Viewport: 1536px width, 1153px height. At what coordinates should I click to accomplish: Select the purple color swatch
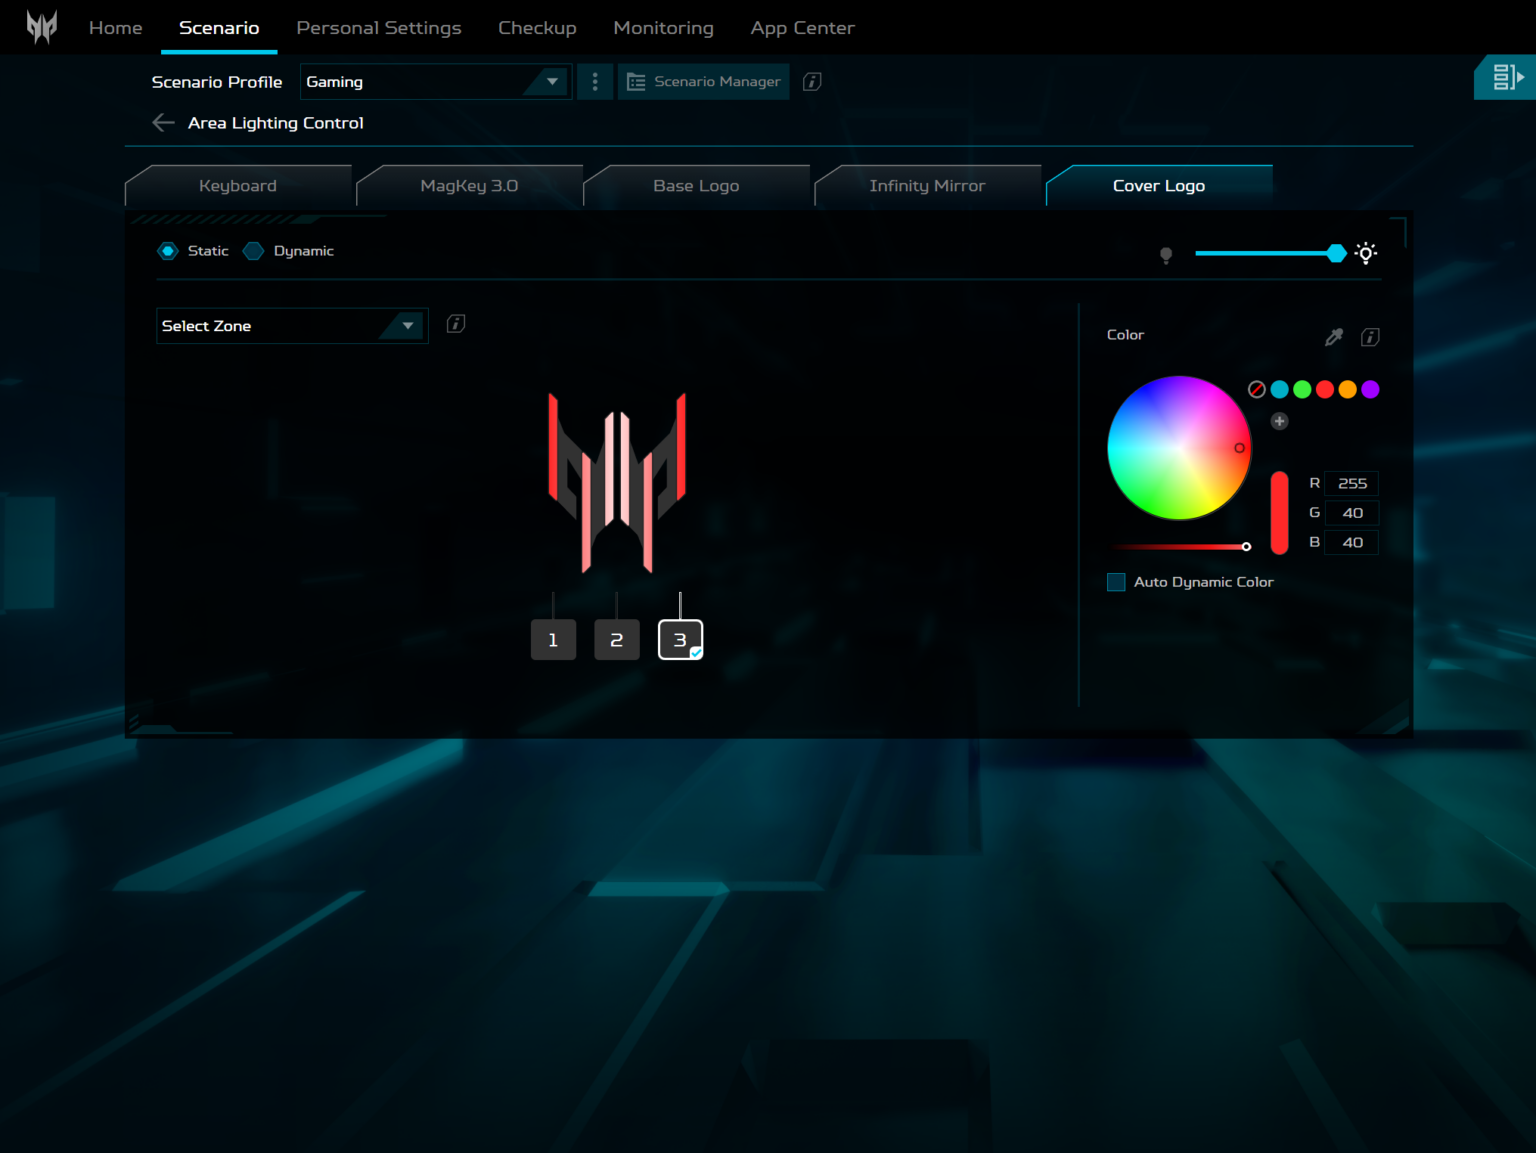point(1371,389)
